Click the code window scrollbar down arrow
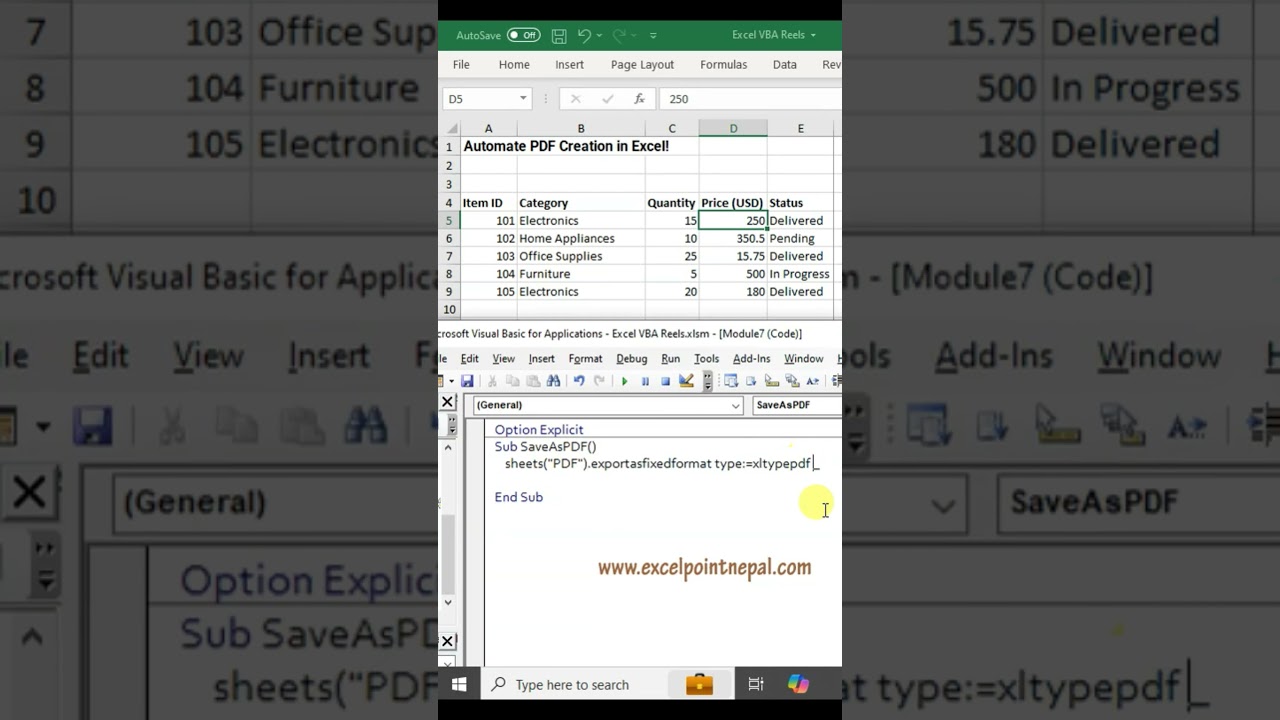1280x720 pixels. tap(448, 602)
